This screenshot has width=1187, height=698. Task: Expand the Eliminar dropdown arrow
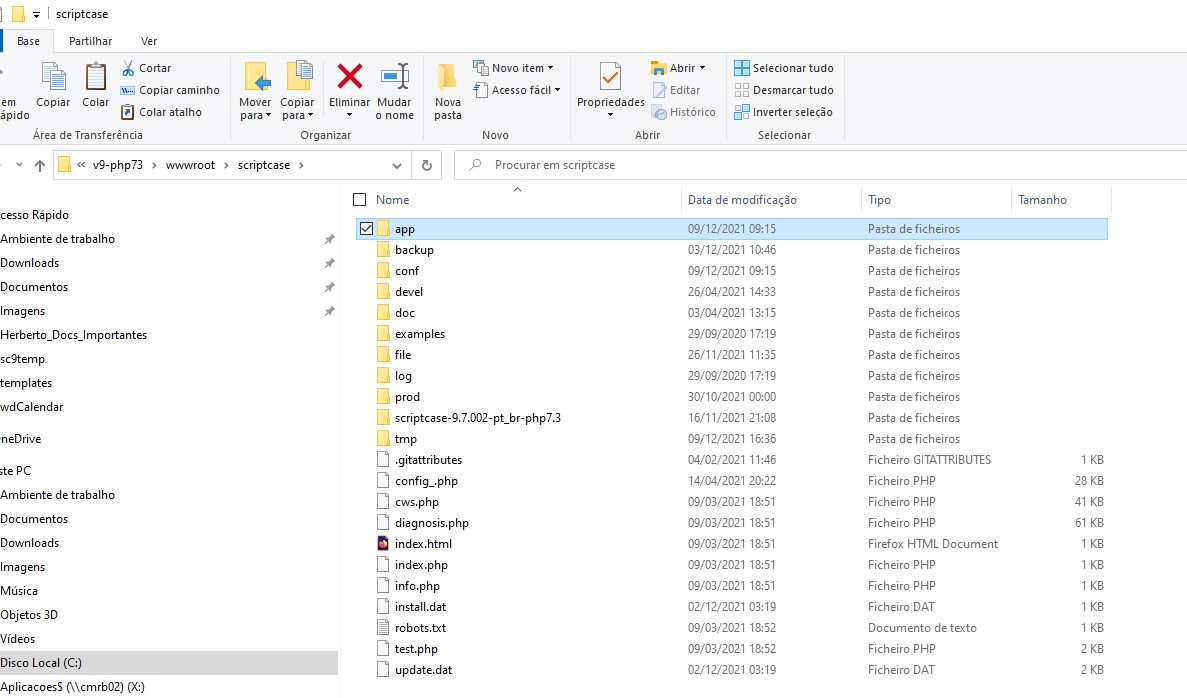(350, 115)
